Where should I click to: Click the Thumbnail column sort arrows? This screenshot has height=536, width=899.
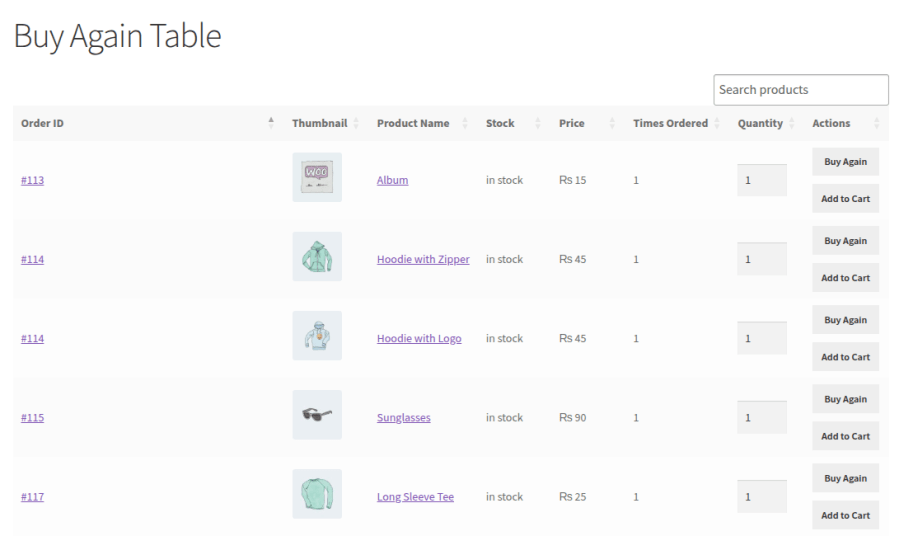coord(355,123)
